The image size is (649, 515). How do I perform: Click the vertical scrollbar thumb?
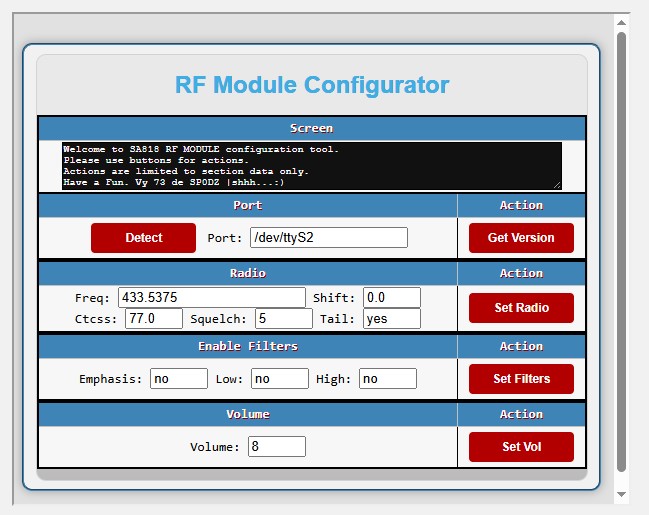pos(621,250)
